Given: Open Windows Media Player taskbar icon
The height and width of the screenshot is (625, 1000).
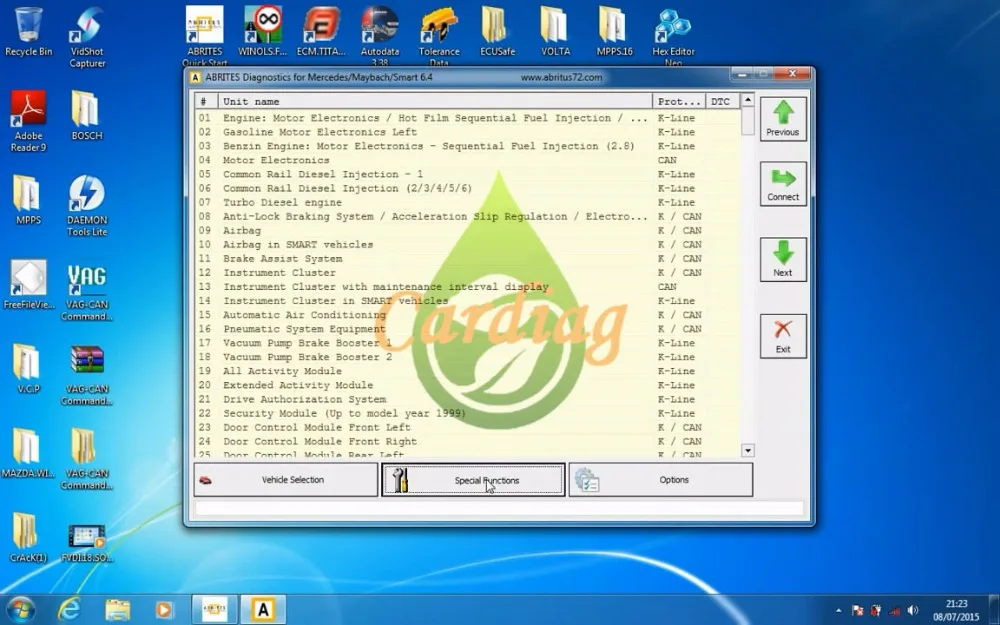Looking at the screenshot, I should (164, 610).
